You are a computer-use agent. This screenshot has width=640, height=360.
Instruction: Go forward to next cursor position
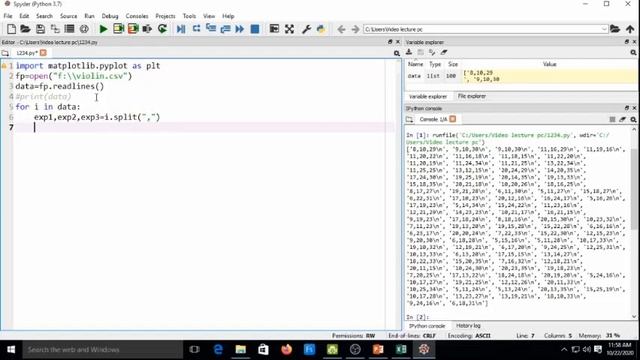pyautogui.click(x=355, y=29)
